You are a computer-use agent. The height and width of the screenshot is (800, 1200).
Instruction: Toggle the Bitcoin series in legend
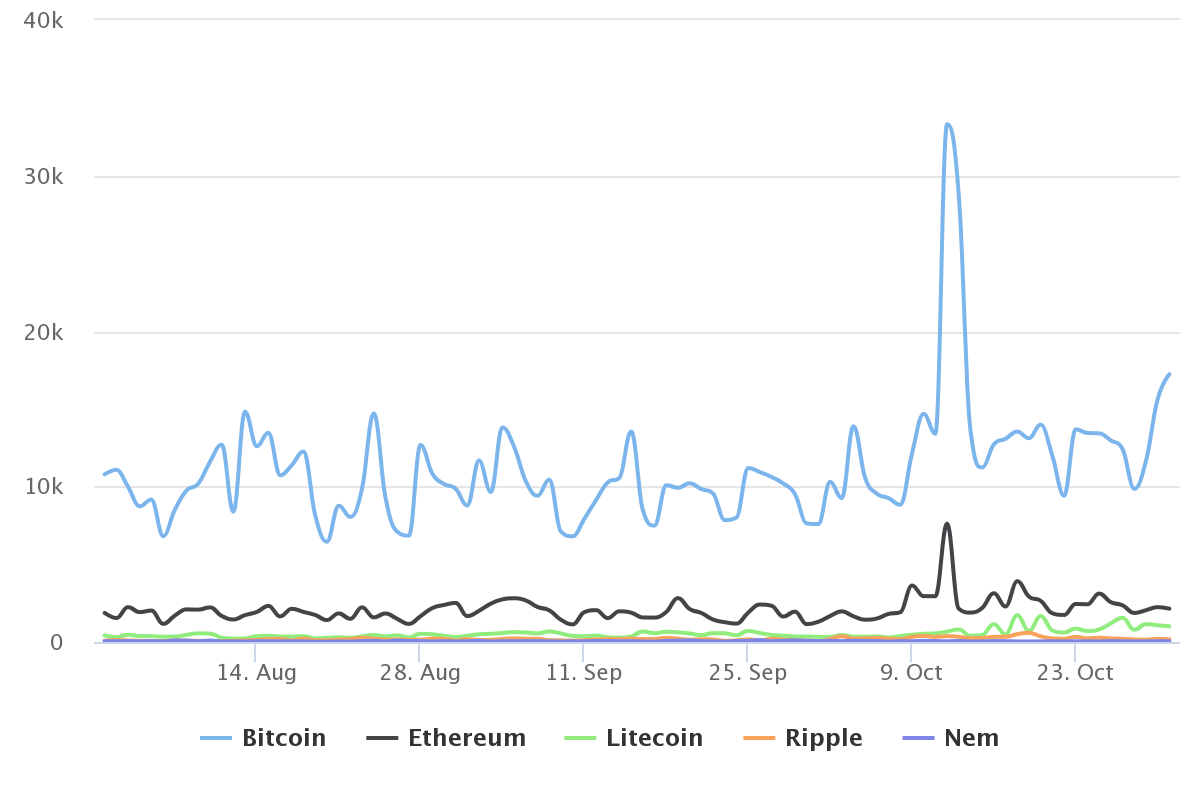283,738
